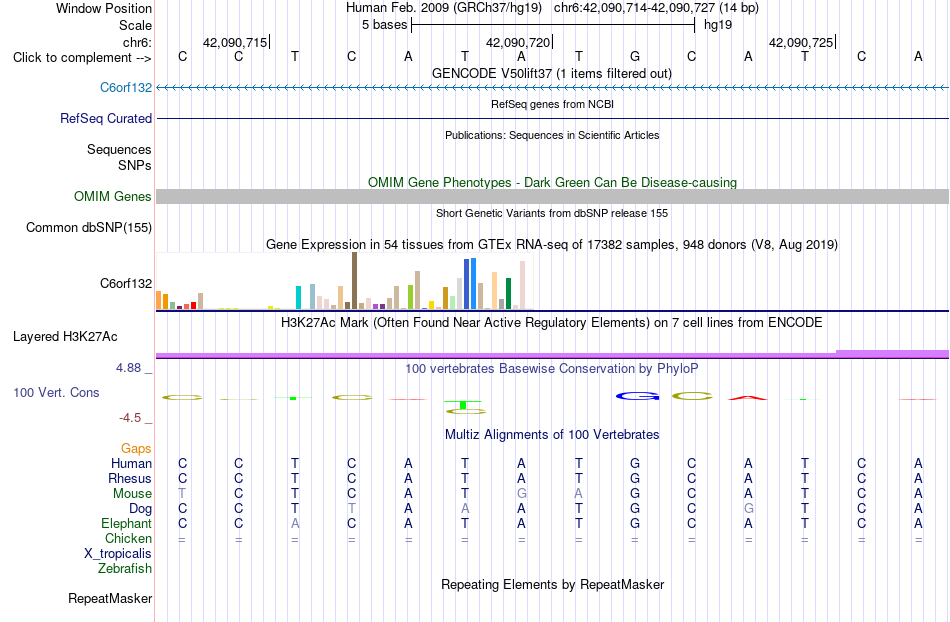
Task: Select the Rhesus species row label
Action: pos(130,478)
